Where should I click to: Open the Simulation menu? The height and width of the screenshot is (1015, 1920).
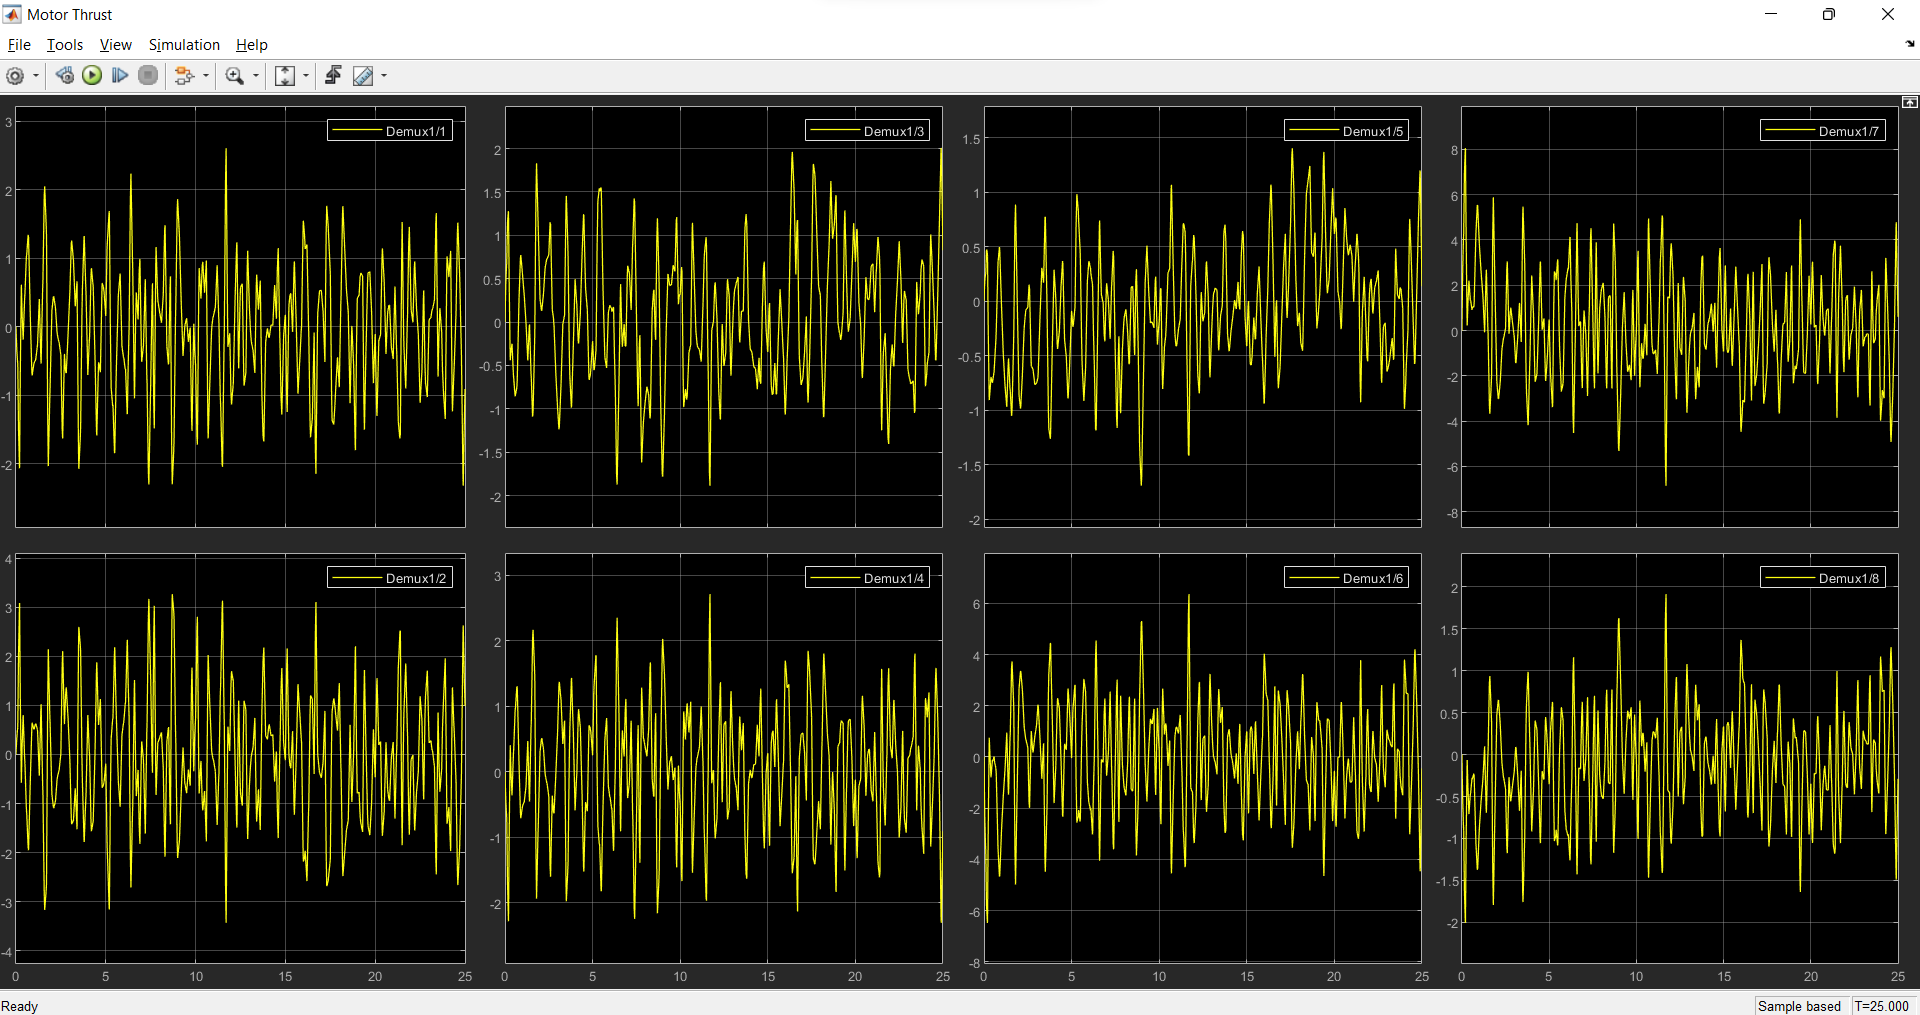(x=184, y=45)
